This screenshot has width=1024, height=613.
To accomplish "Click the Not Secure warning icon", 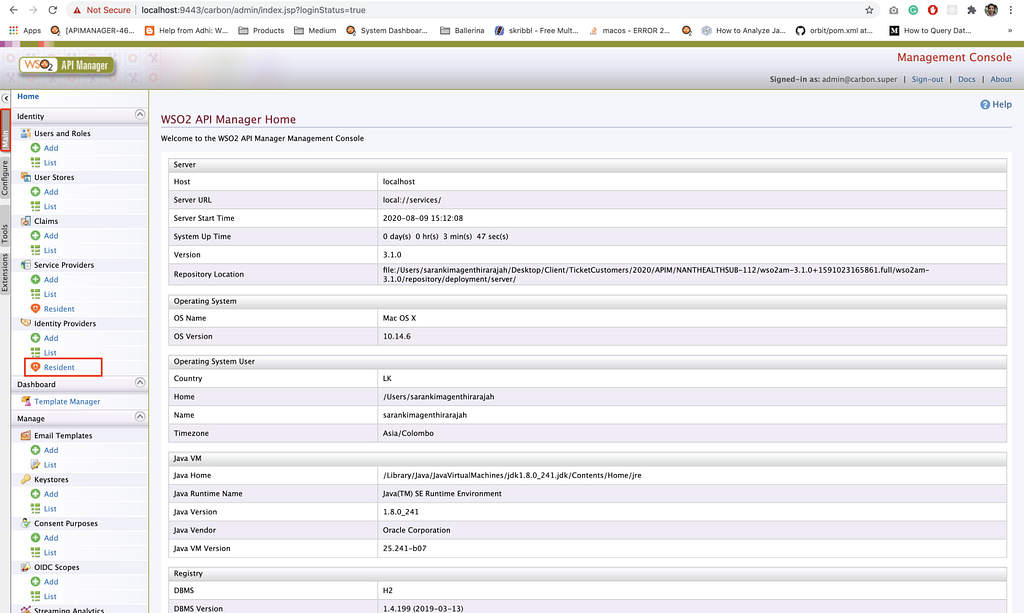I will tap(77, 10).
